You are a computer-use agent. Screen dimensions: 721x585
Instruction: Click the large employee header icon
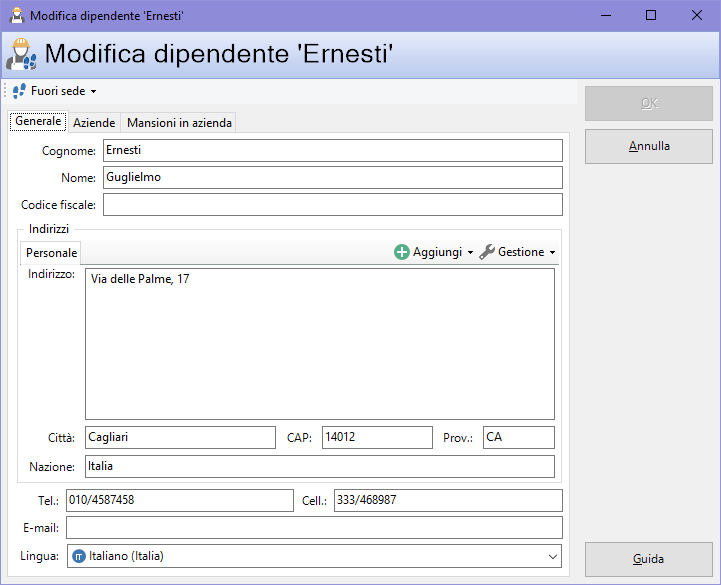pyautogui.click(x=22, y=55)
